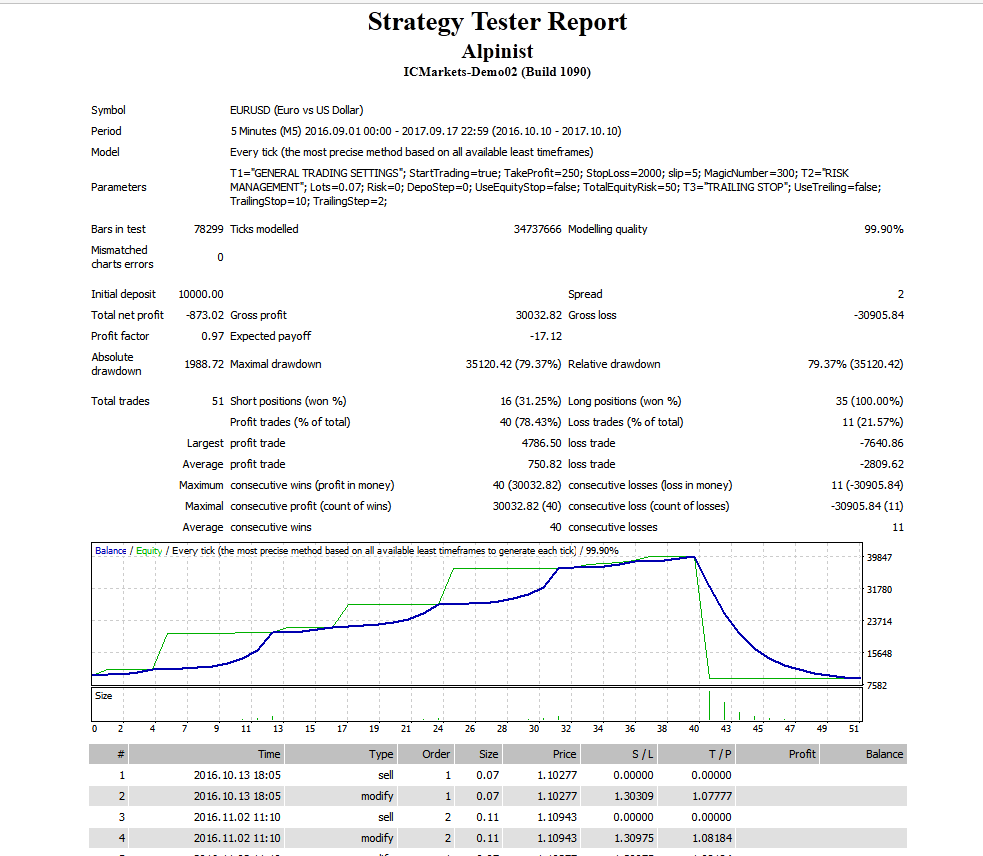Click the Profit factor value 0.97

click(213, 336)
